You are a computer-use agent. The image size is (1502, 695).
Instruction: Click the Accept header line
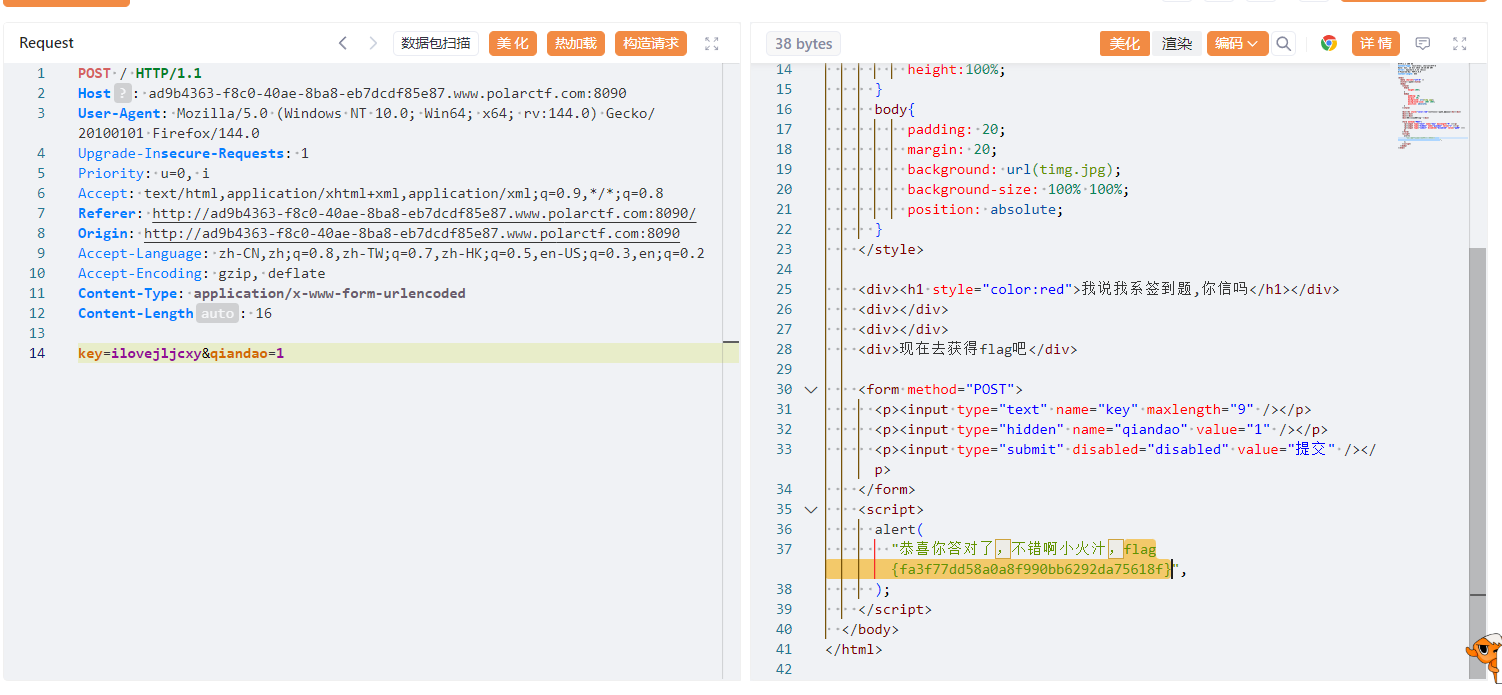[371, 193]
